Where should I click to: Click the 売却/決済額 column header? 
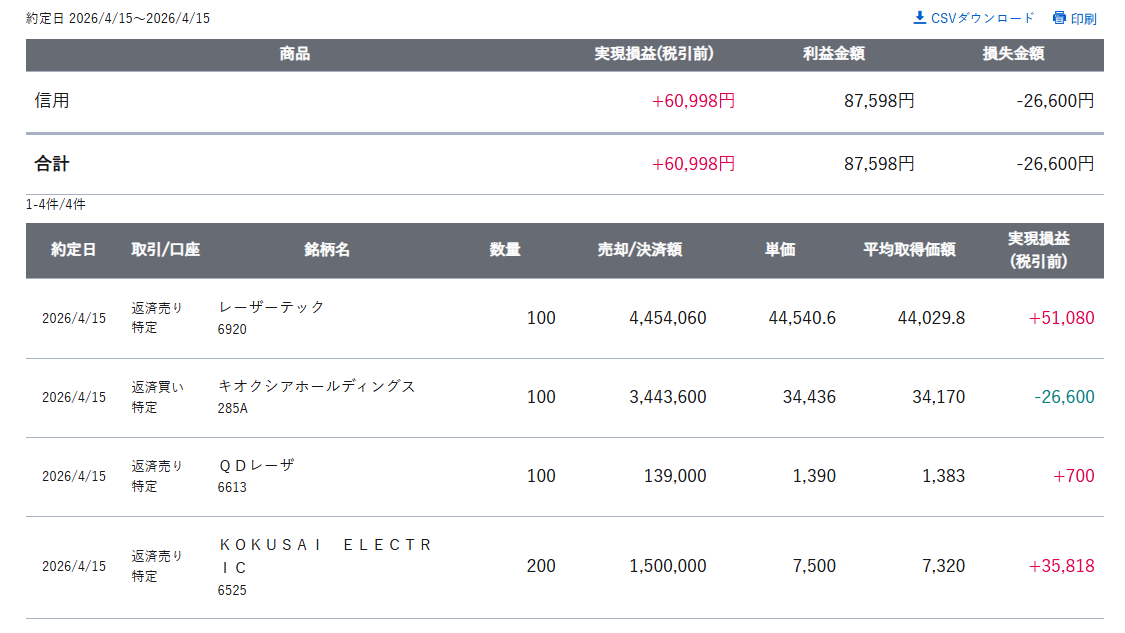[639, 250]
